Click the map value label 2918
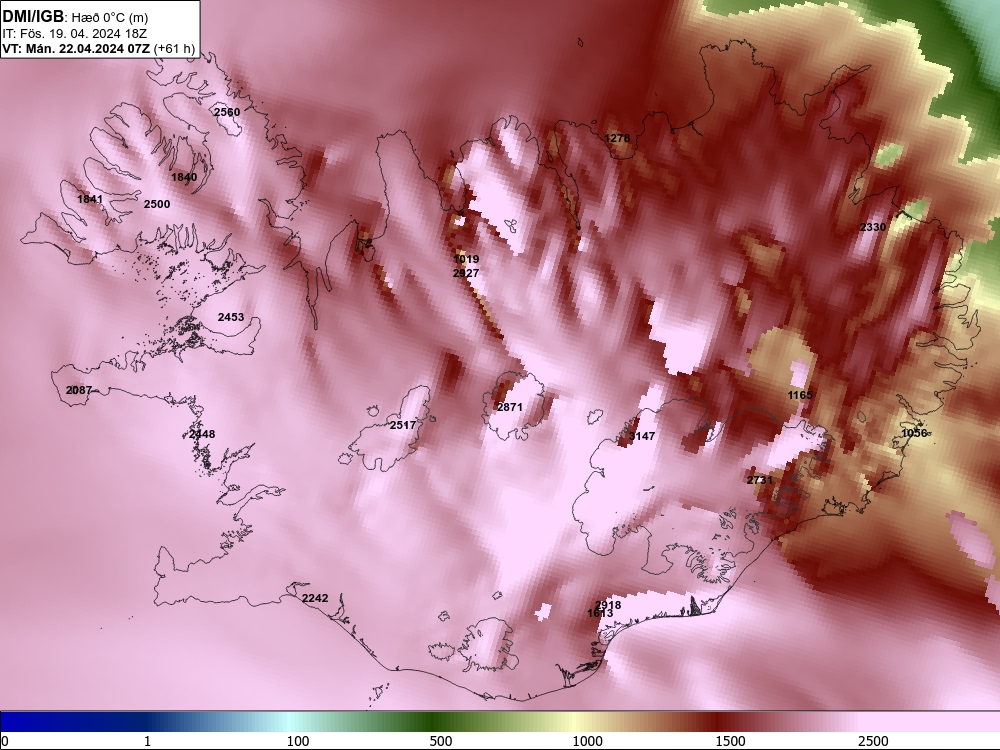1000x750 pixels. tap(608, 605)
